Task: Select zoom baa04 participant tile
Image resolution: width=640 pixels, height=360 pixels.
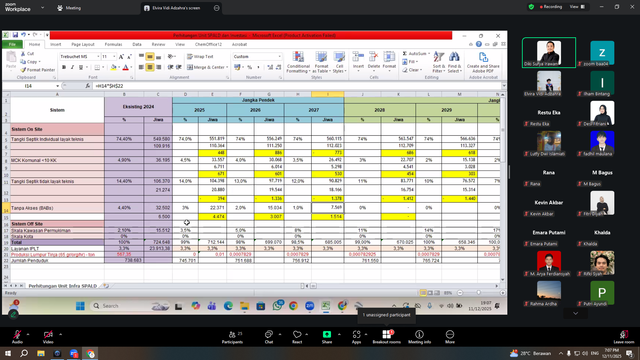Action: pyautogui.click(x=602, y=52)
